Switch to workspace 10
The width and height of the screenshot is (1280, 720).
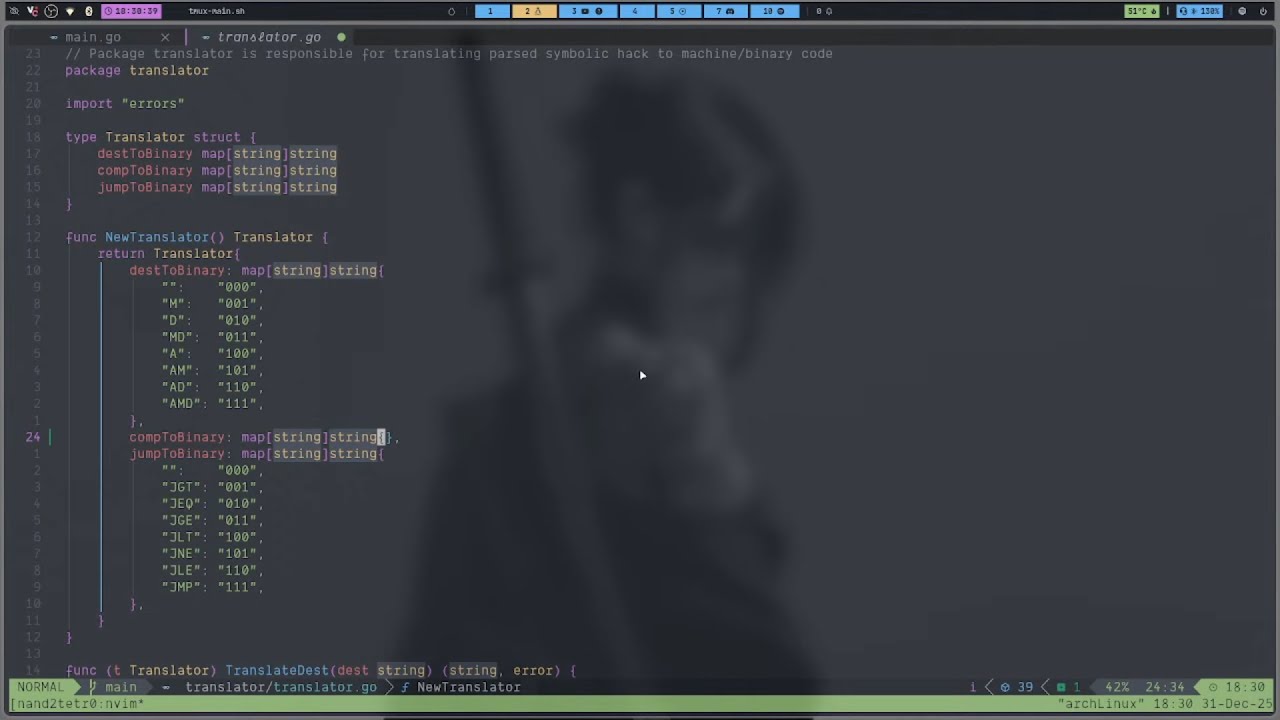774,11
